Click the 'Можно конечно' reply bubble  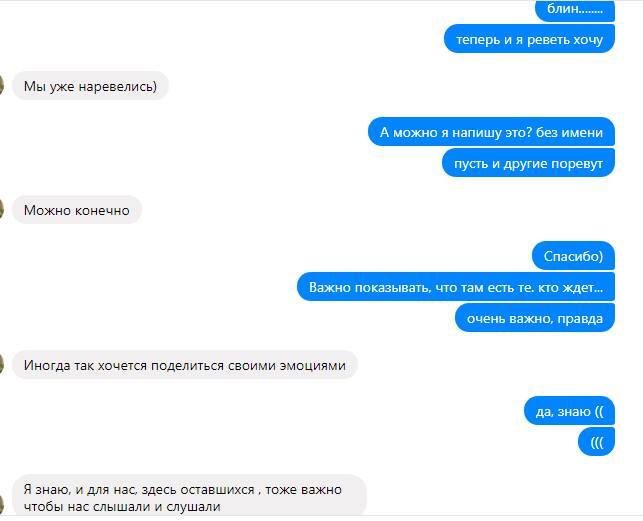point(77,210)
